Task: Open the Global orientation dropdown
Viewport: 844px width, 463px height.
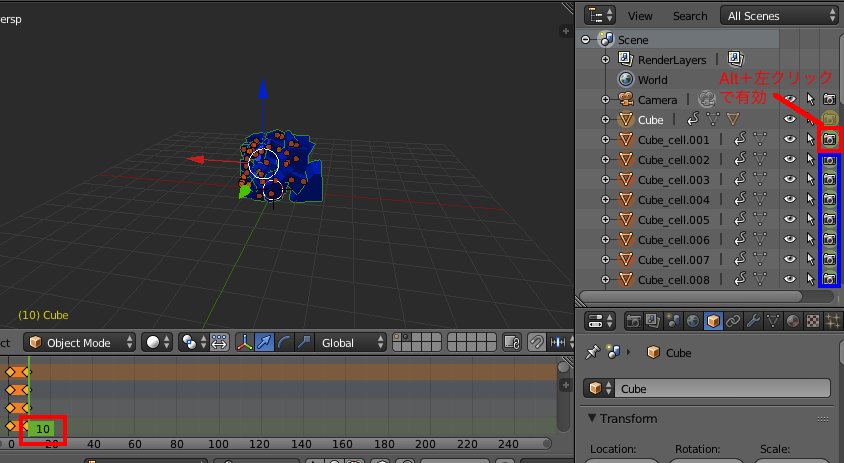Action: point(351,342)
